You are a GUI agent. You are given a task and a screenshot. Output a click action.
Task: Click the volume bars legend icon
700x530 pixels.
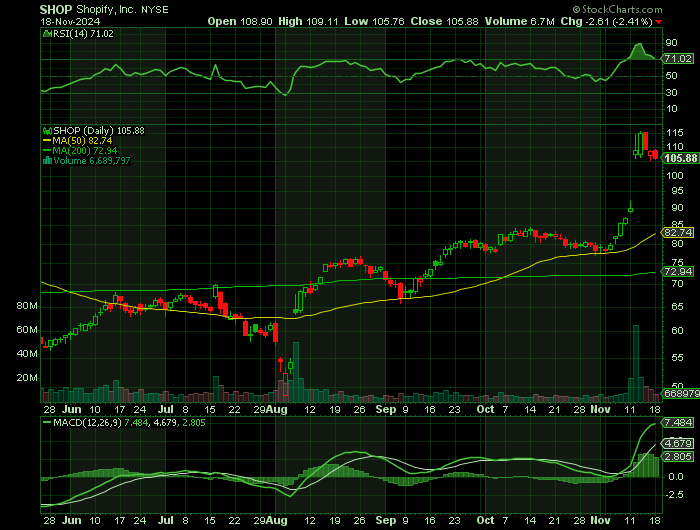(47, 160)
